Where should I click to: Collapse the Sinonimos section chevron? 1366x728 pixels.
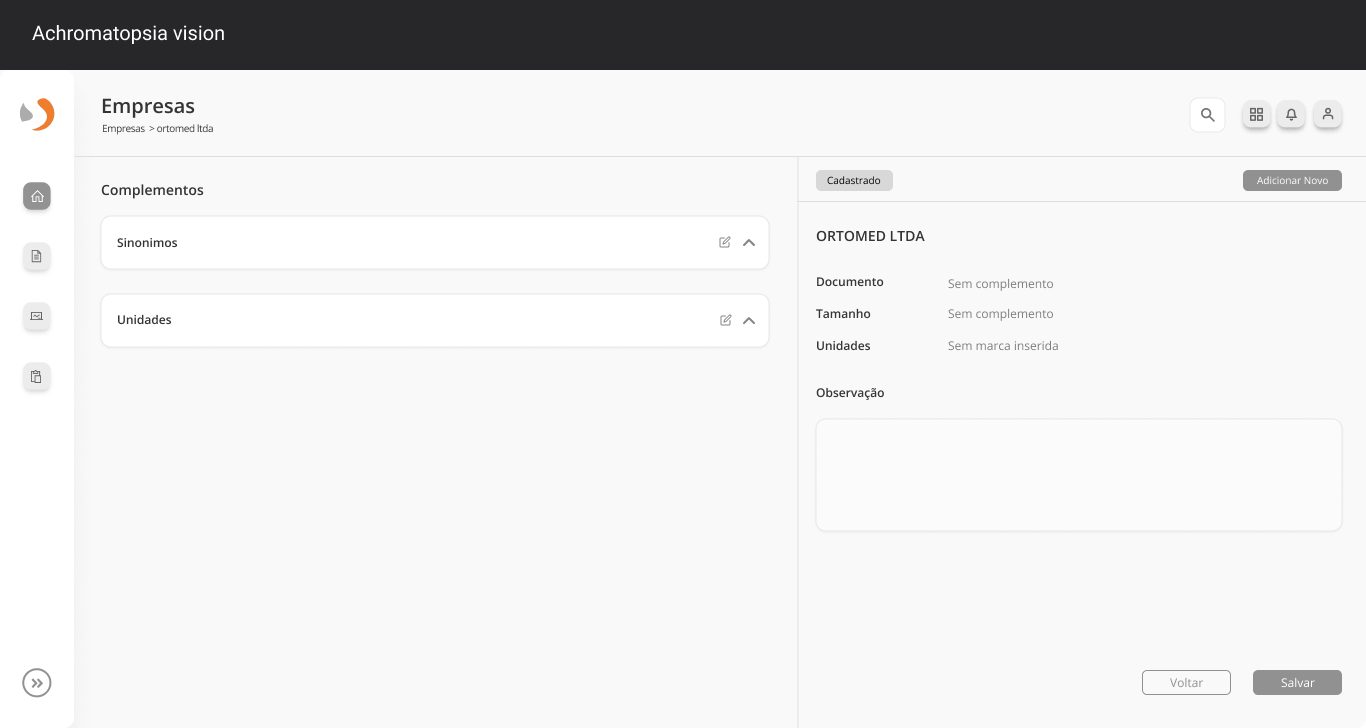749,242
